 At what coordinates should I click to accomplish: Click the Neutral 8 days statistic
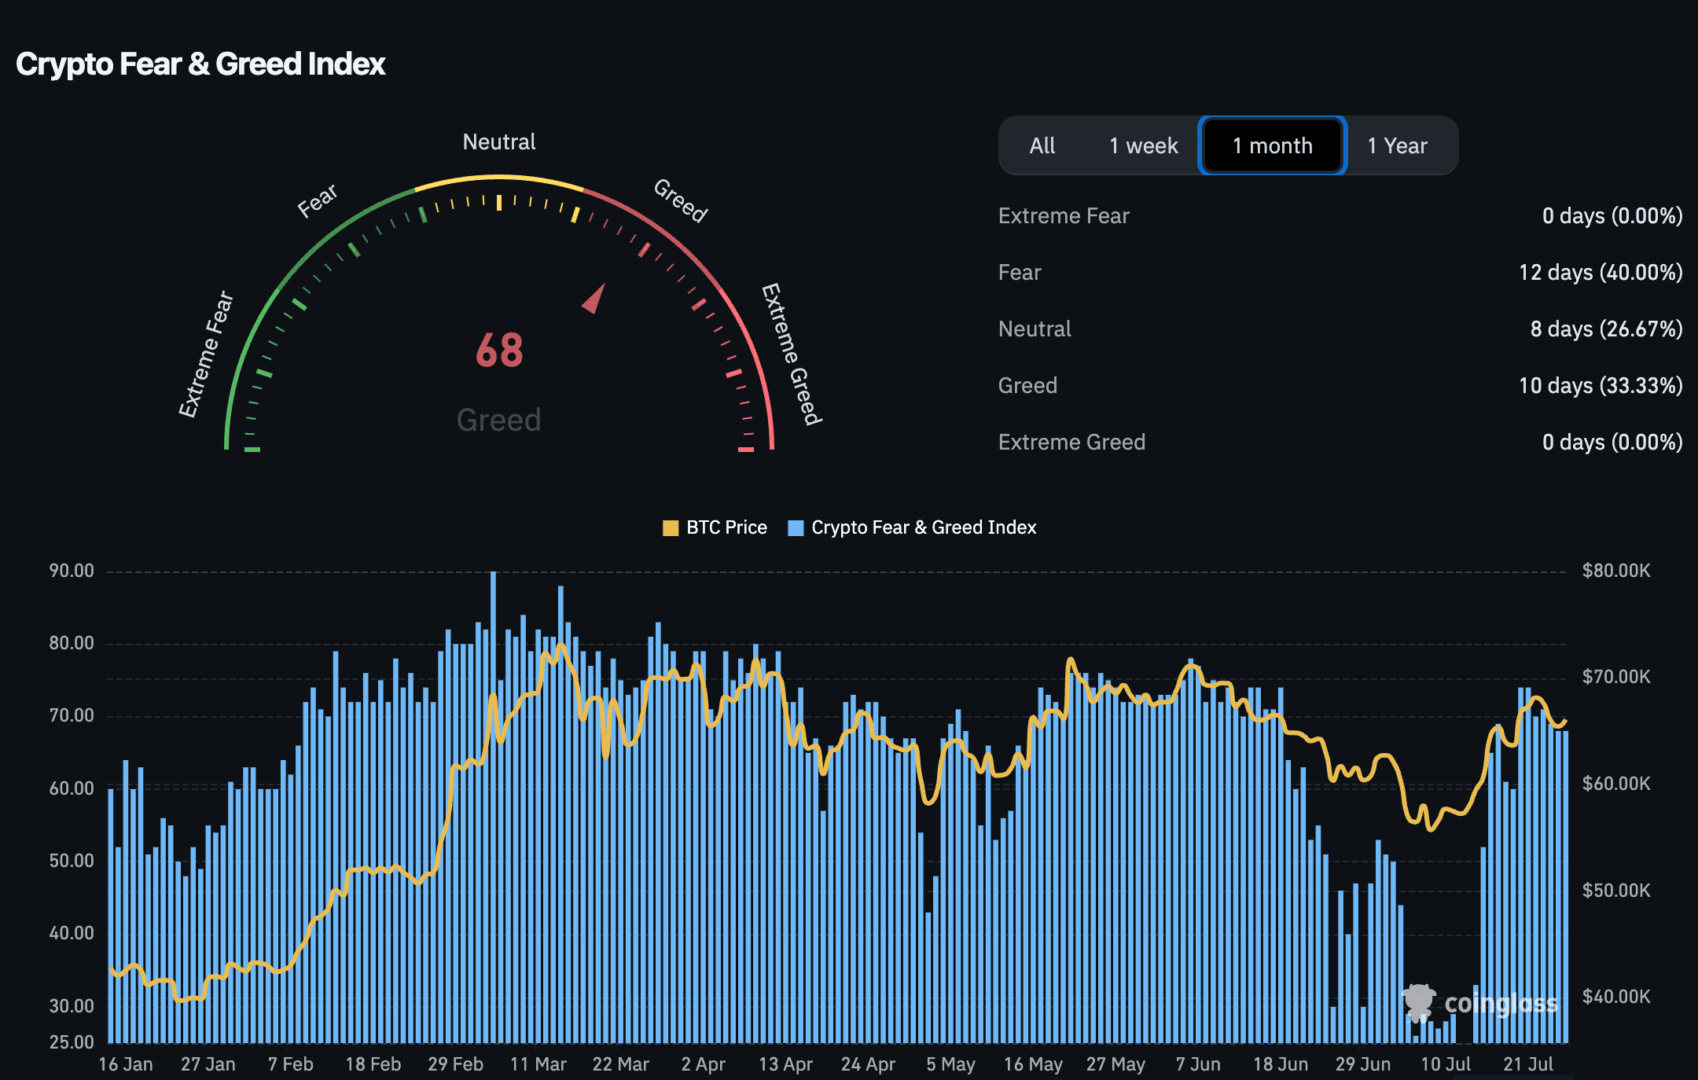click(x=1605, y=329)
